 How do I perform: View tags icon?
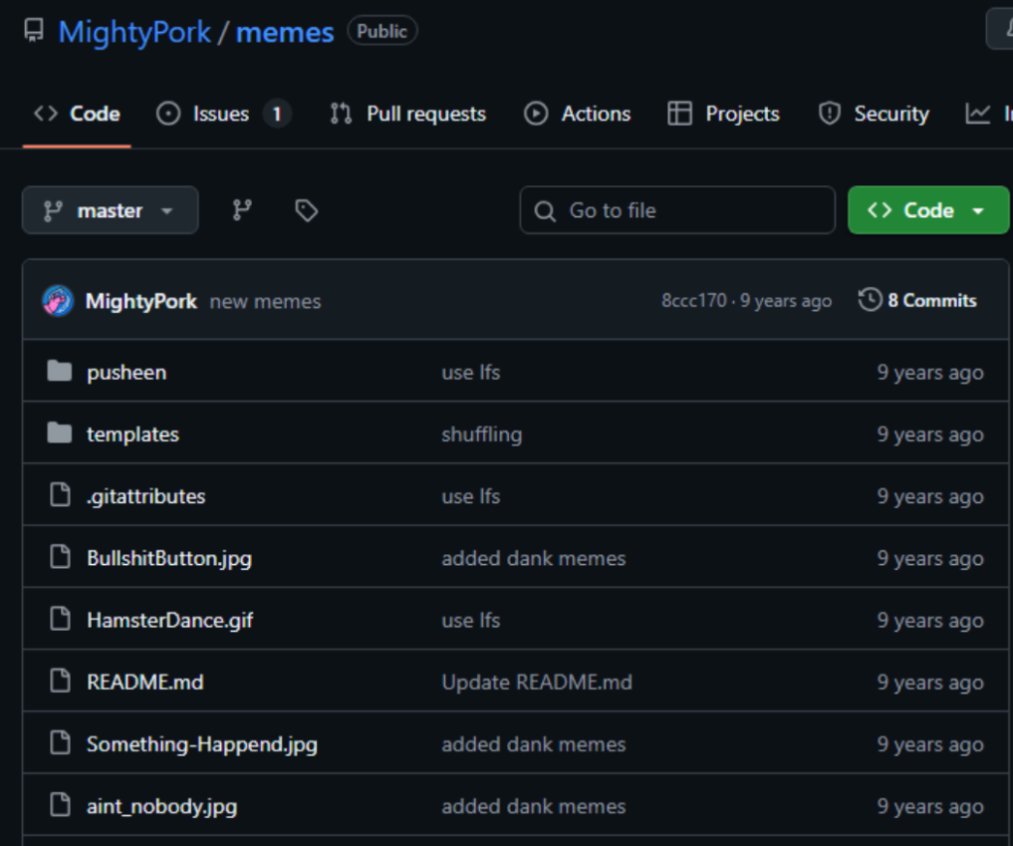point(306,210)
